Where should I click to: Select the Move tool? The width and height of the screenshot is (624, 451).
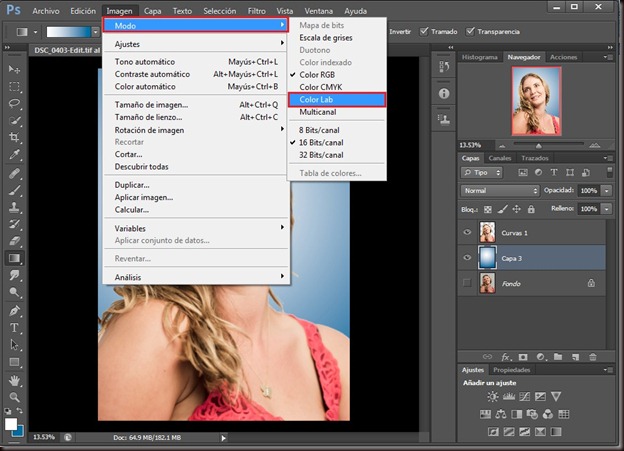coord(14,69)
